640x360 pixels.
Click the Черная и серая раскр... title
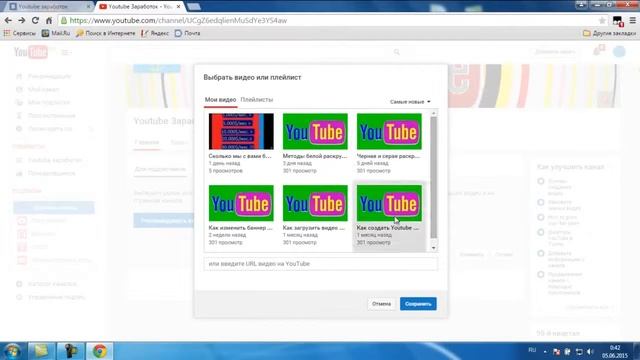[388, 156]
